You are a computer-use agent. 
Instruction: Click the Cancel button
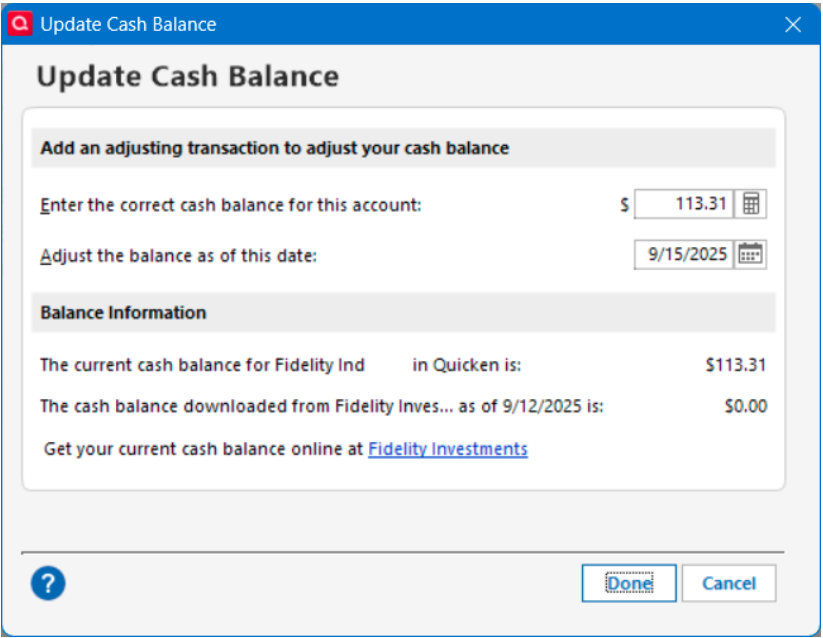[729, 583]
